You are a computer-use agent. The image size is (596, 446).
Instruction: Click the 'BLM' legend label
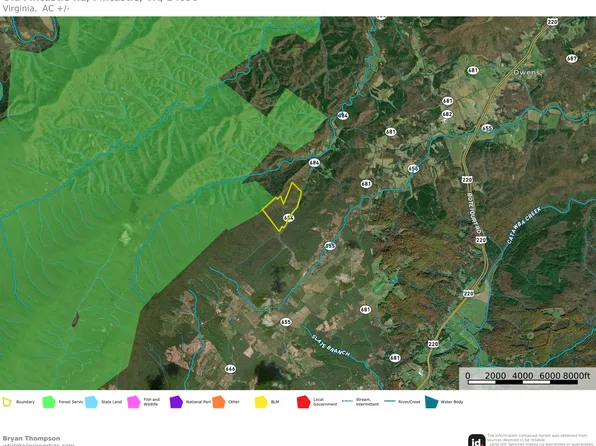(x=275, y=402)
